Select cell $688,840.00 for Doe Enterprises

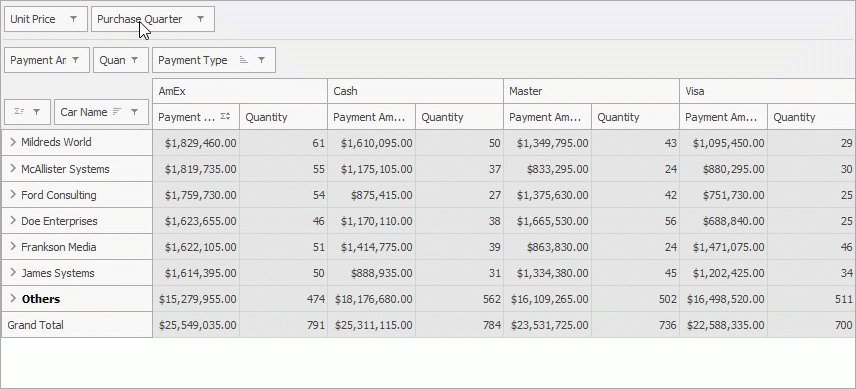pyautogui.click(x=723, y=221)
